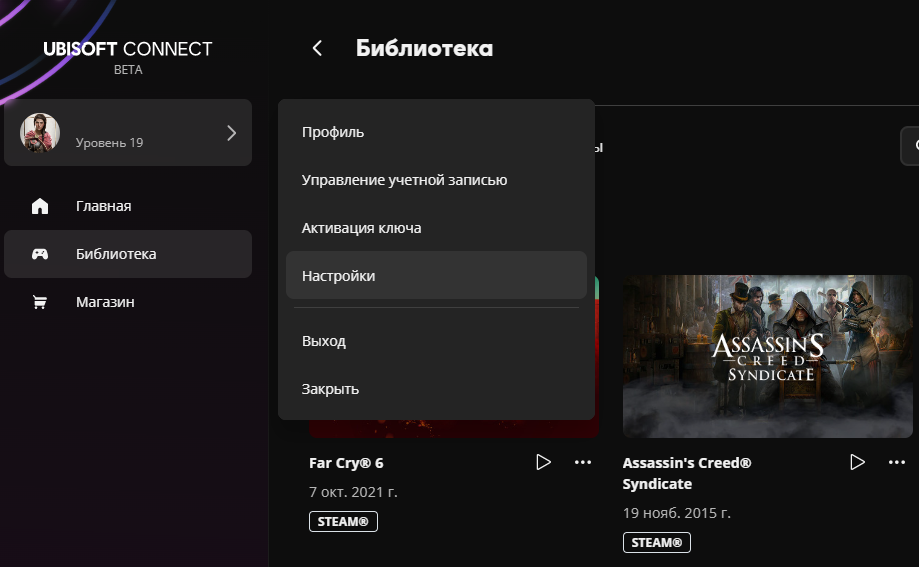The height and width of the screenshot is (567, 919).
Task: Choose Управление учетной записью menu entry
Action: pyautogui.click(x=404, y=180)
